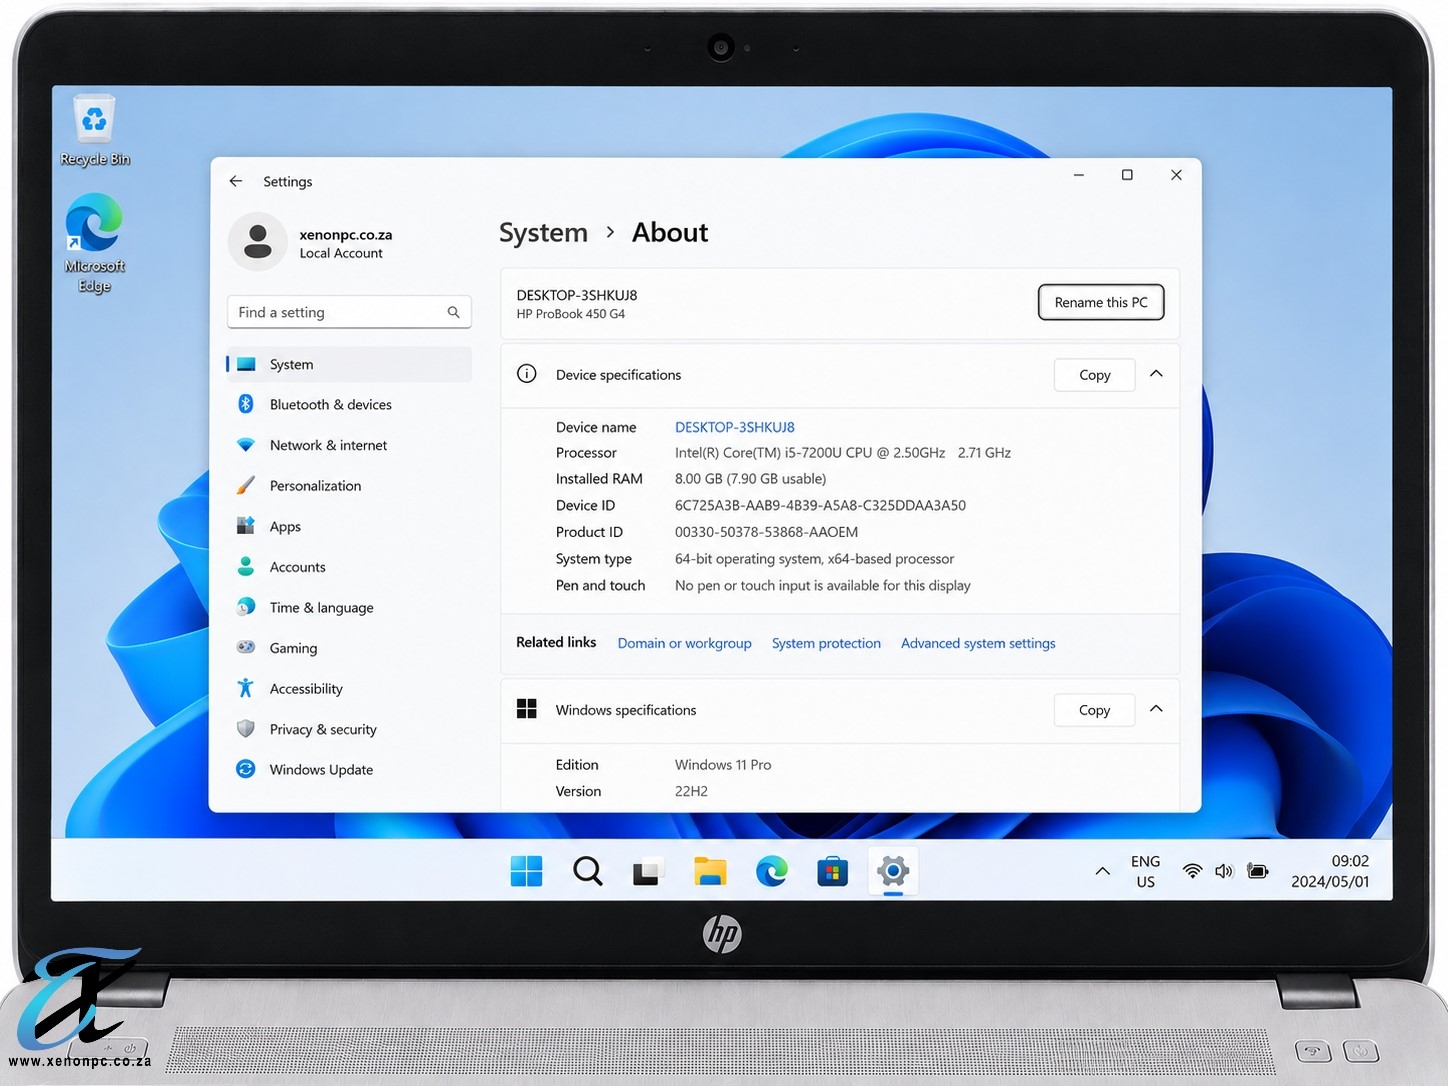Open taskbar Search magnifier
The width and height of the screenshot is (1448, 1086).
tap(588, 871)
